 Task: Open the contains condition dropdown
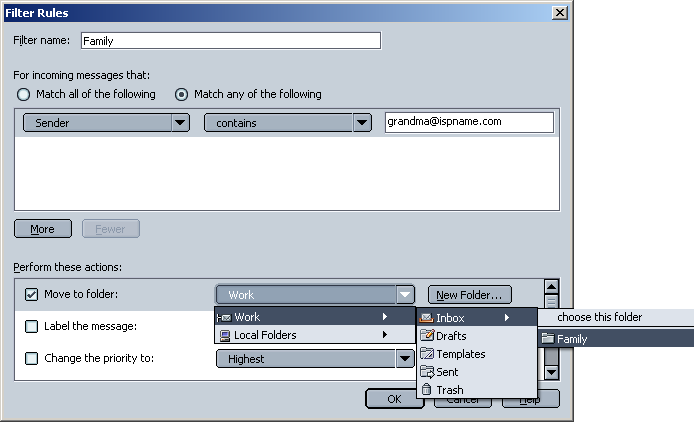288,122
